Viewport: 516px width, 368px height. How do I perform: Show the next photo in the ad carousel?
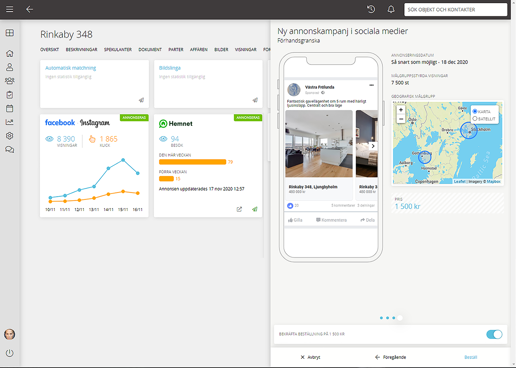click(x=373, y=146)
